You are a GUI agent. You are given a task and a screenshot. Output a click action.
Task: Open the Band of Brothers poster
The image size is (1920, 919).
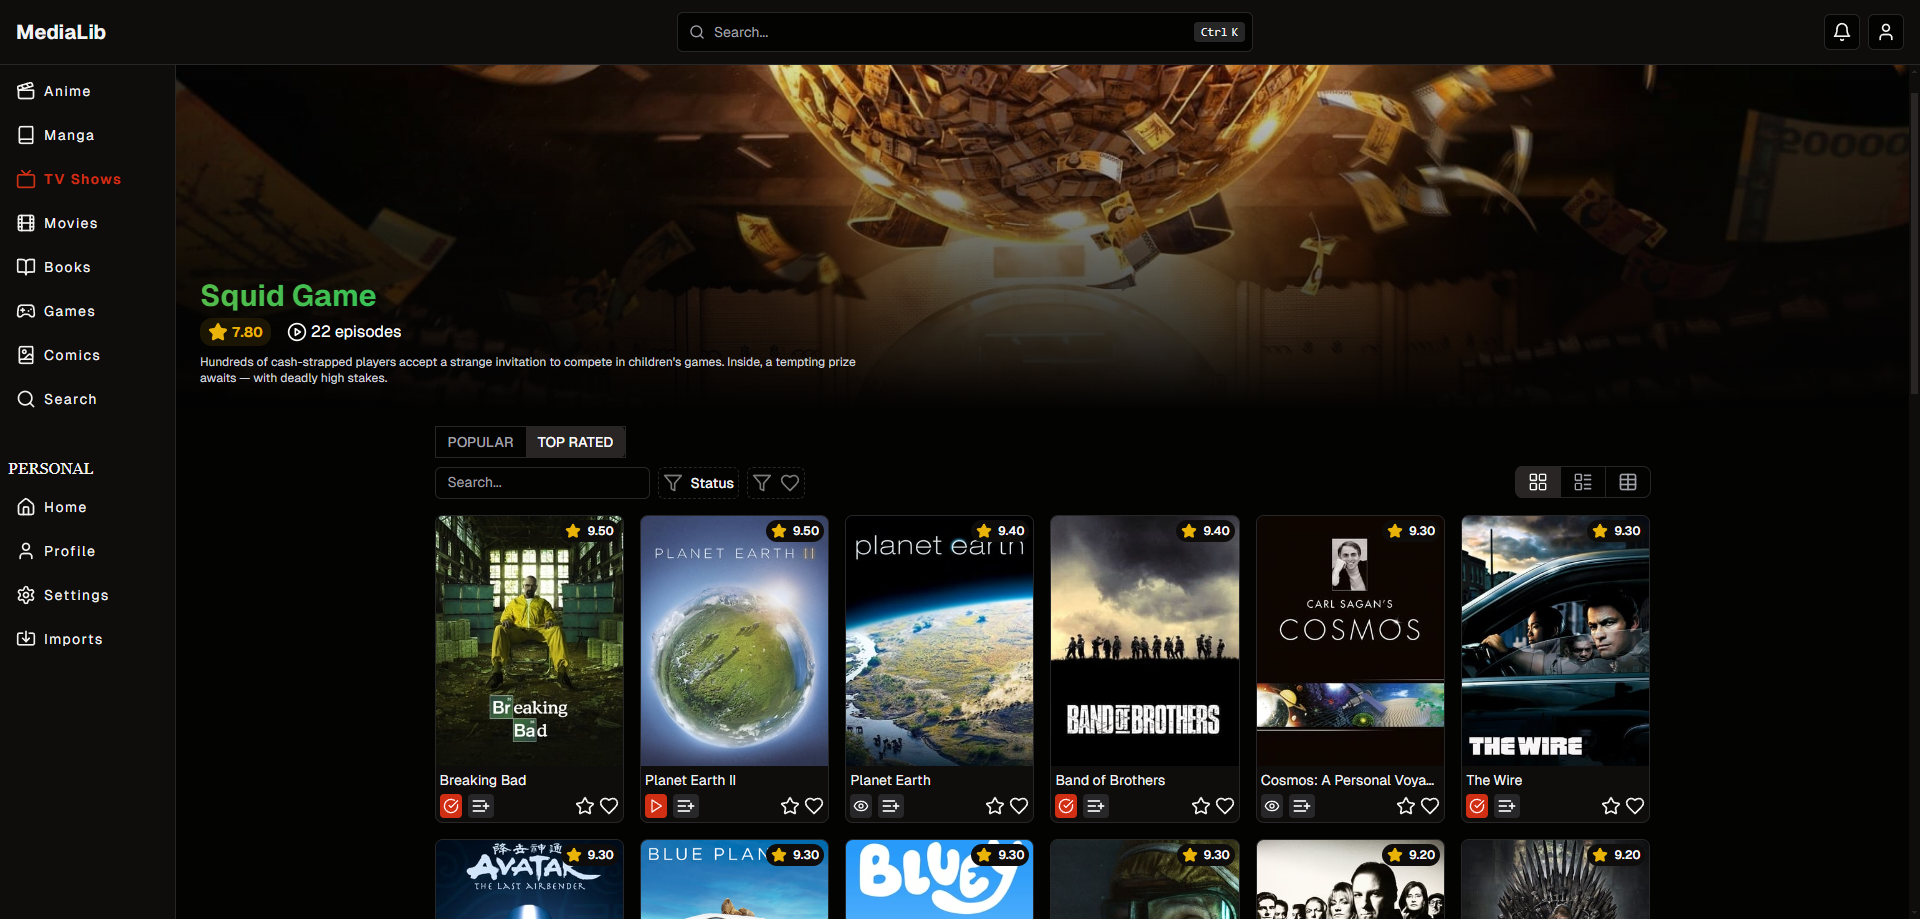(1145, 641)
